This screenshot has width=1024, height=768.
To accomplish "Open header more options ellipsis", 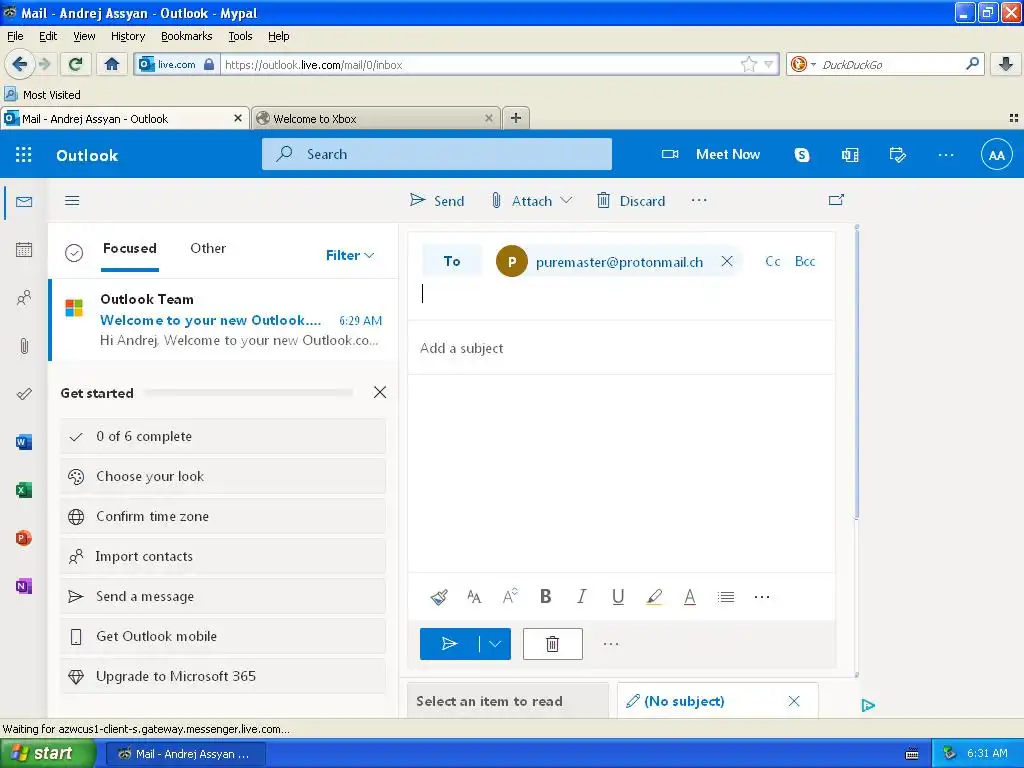I will point(946,155).
